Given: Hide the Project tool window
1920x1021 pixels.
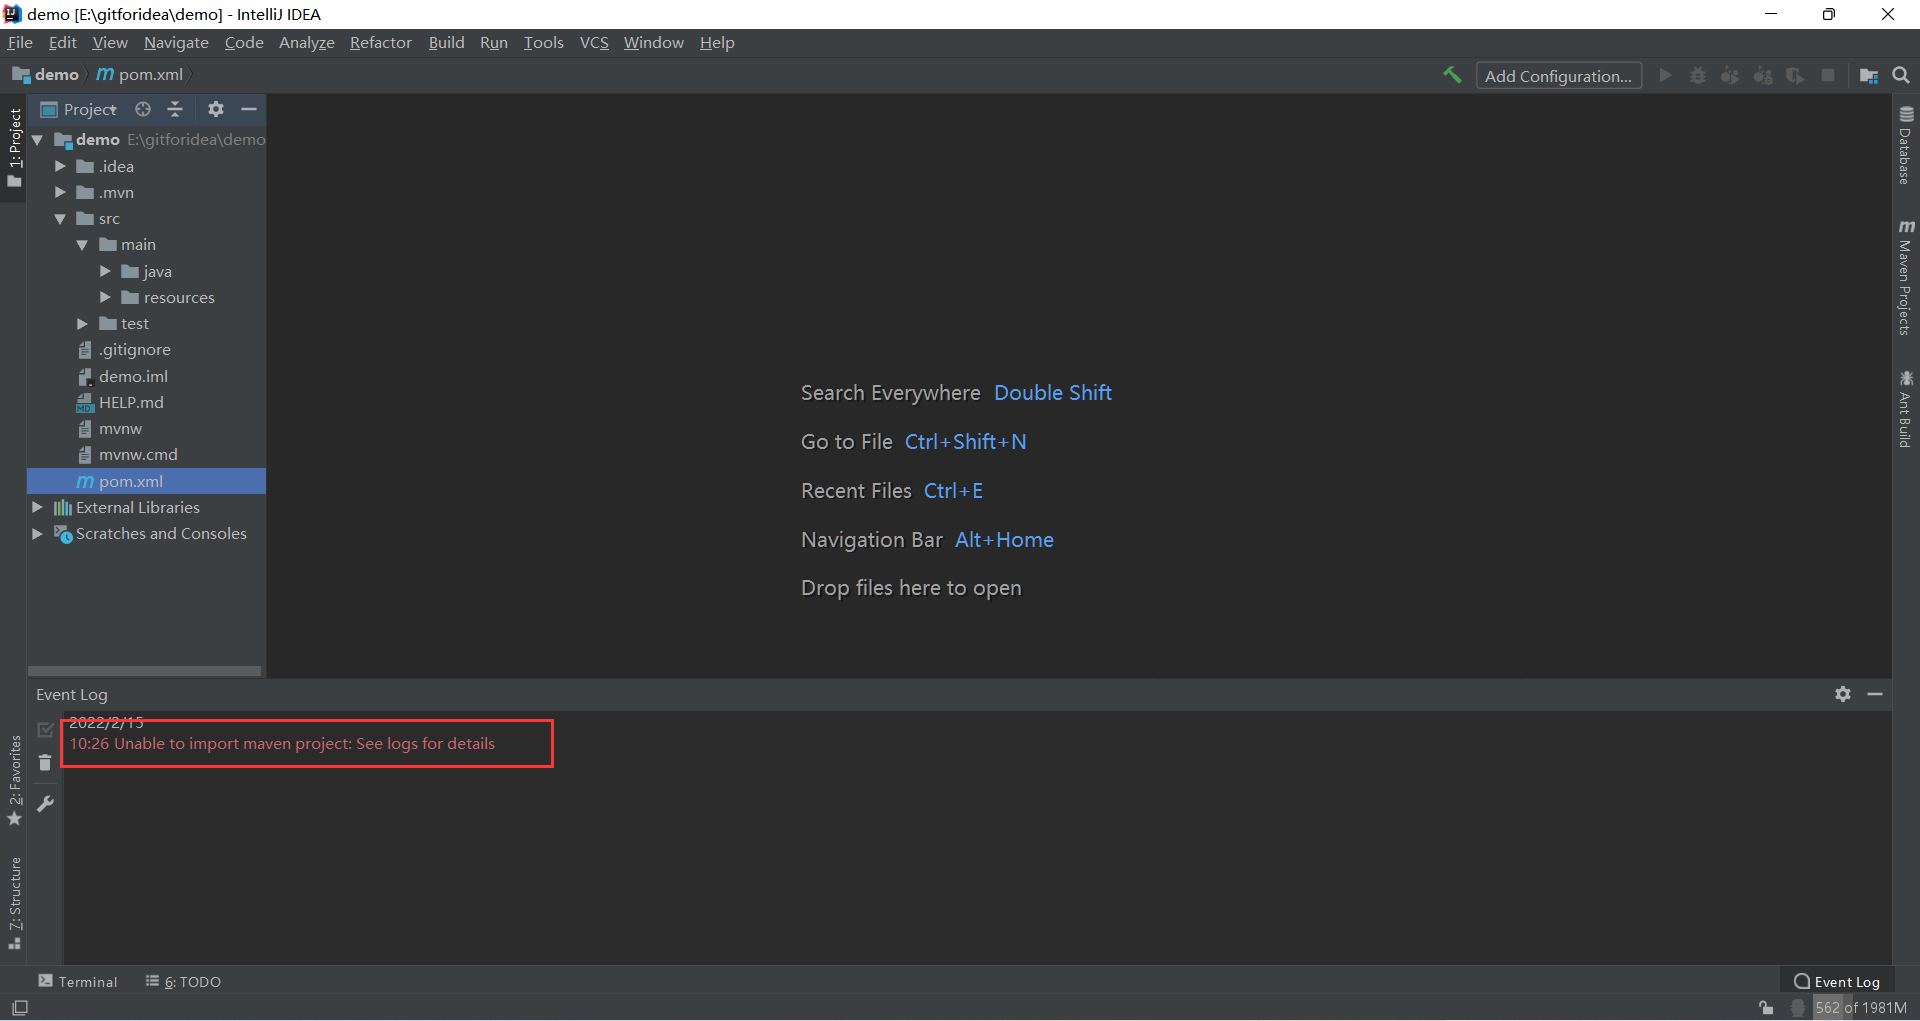Looking at the screenshot, I should 249,109.
